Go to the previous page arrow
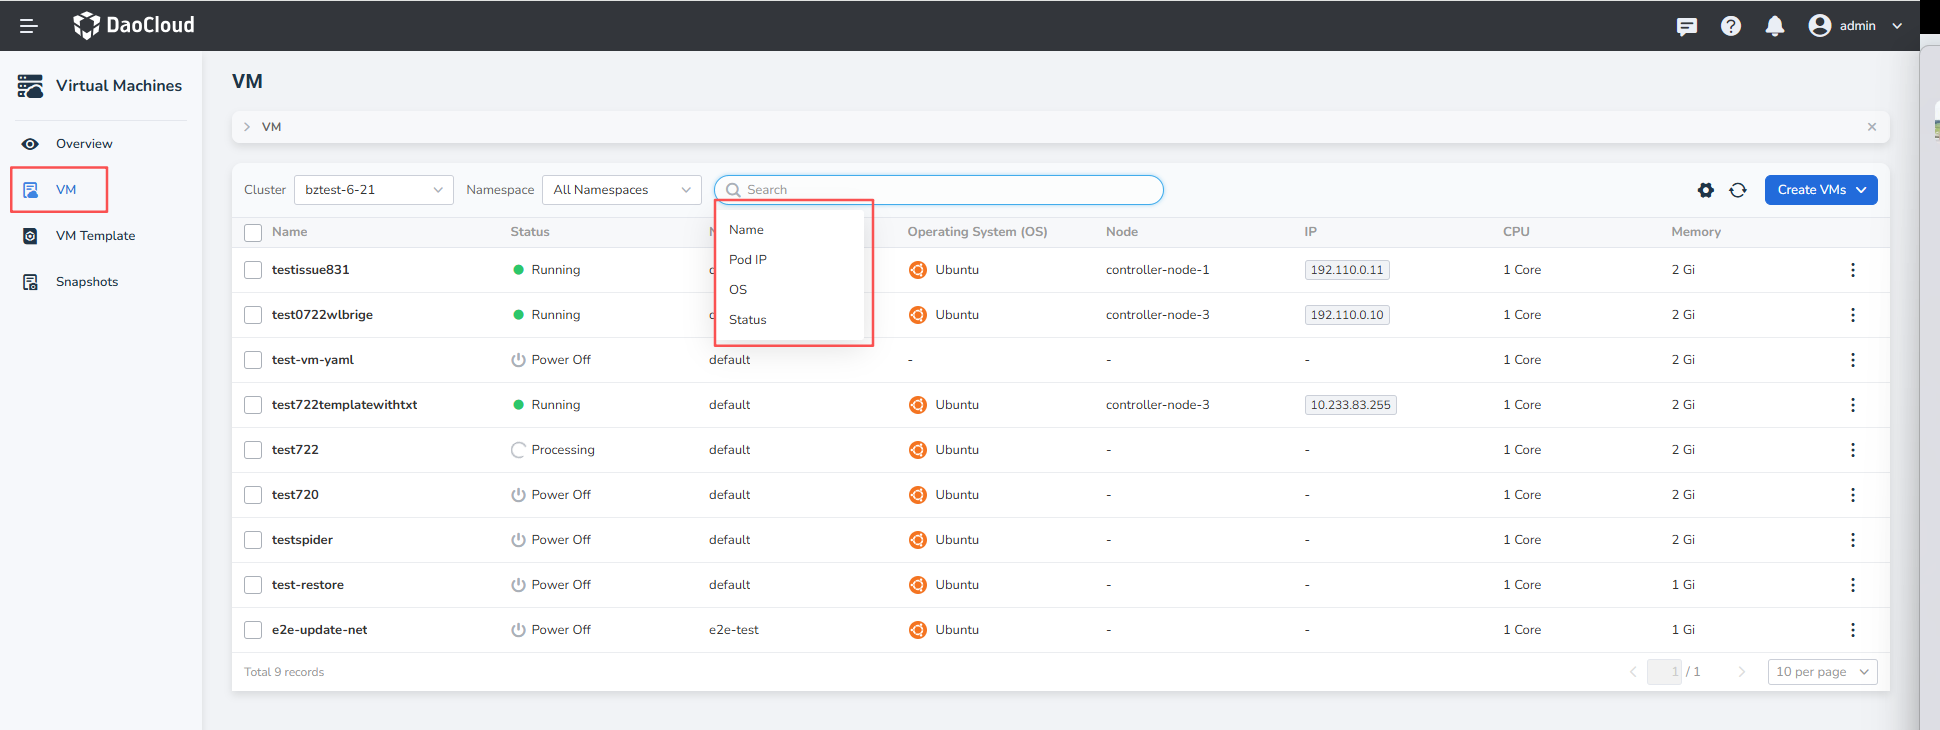 (1633, 672)
